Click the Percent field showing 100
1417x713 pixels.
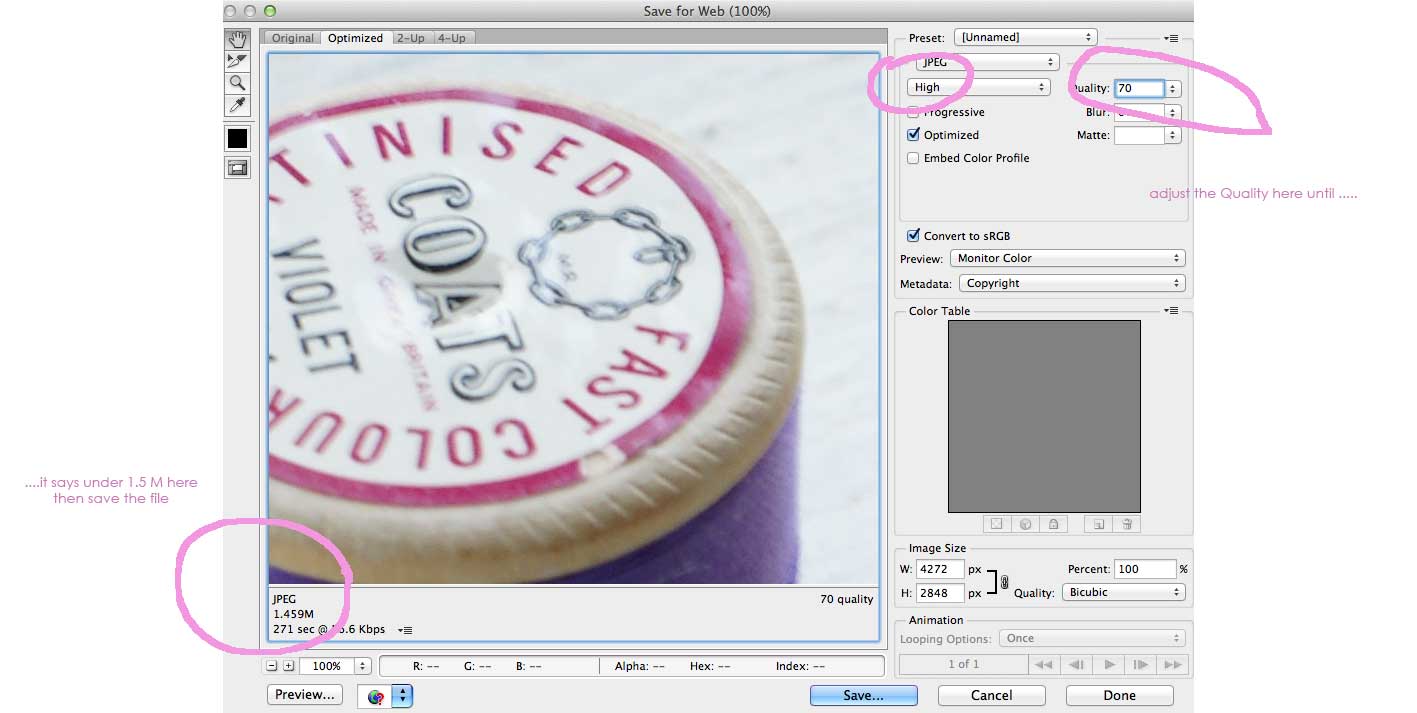click(1145, 569)
